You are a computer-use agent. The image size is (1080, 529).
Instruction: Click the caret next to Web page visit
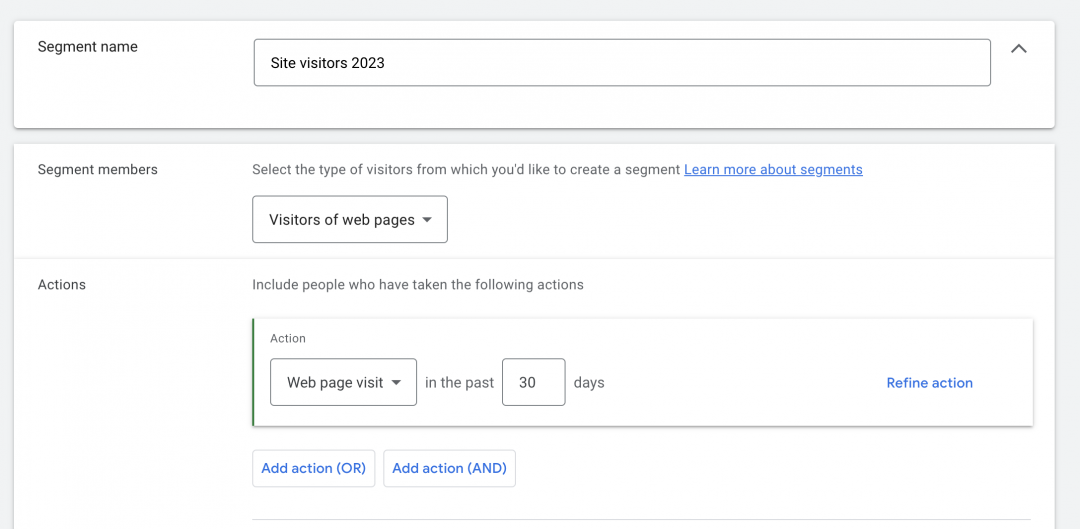[x=396, y=383]
